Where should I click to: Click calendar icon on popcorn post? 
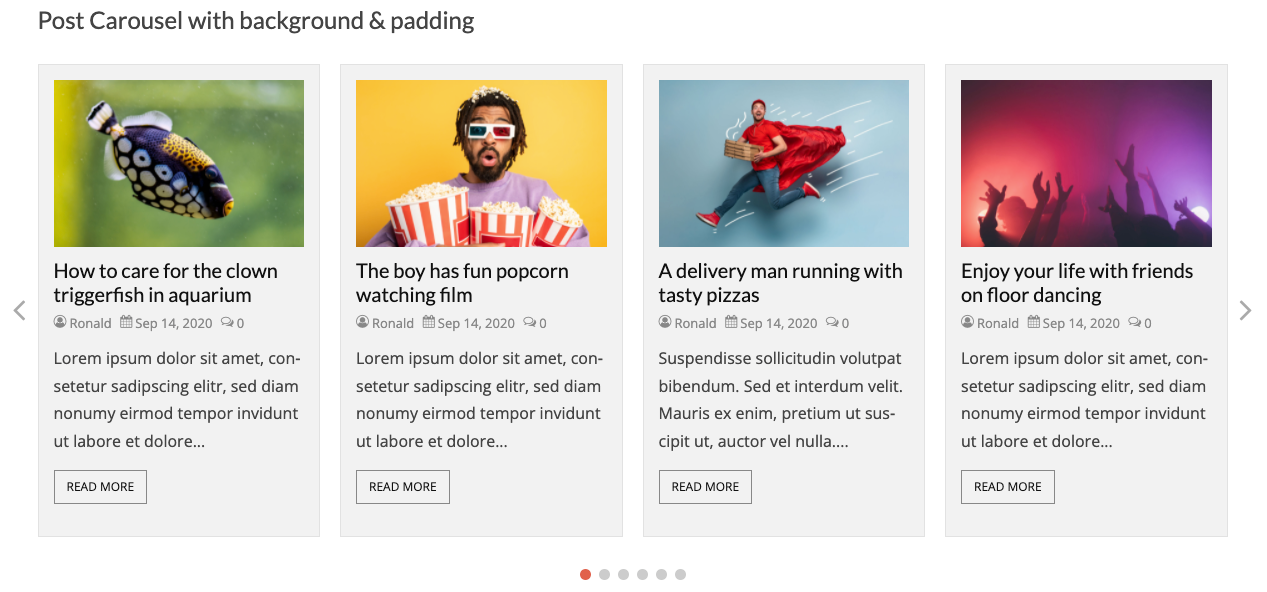[429, 322]
